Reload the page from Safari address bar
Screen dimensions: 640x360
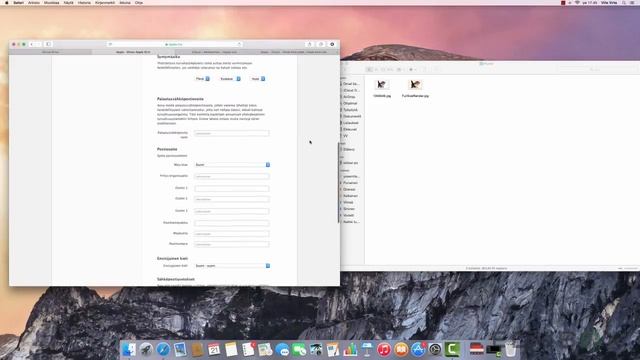pyautogui.click(x=239, y=44)
